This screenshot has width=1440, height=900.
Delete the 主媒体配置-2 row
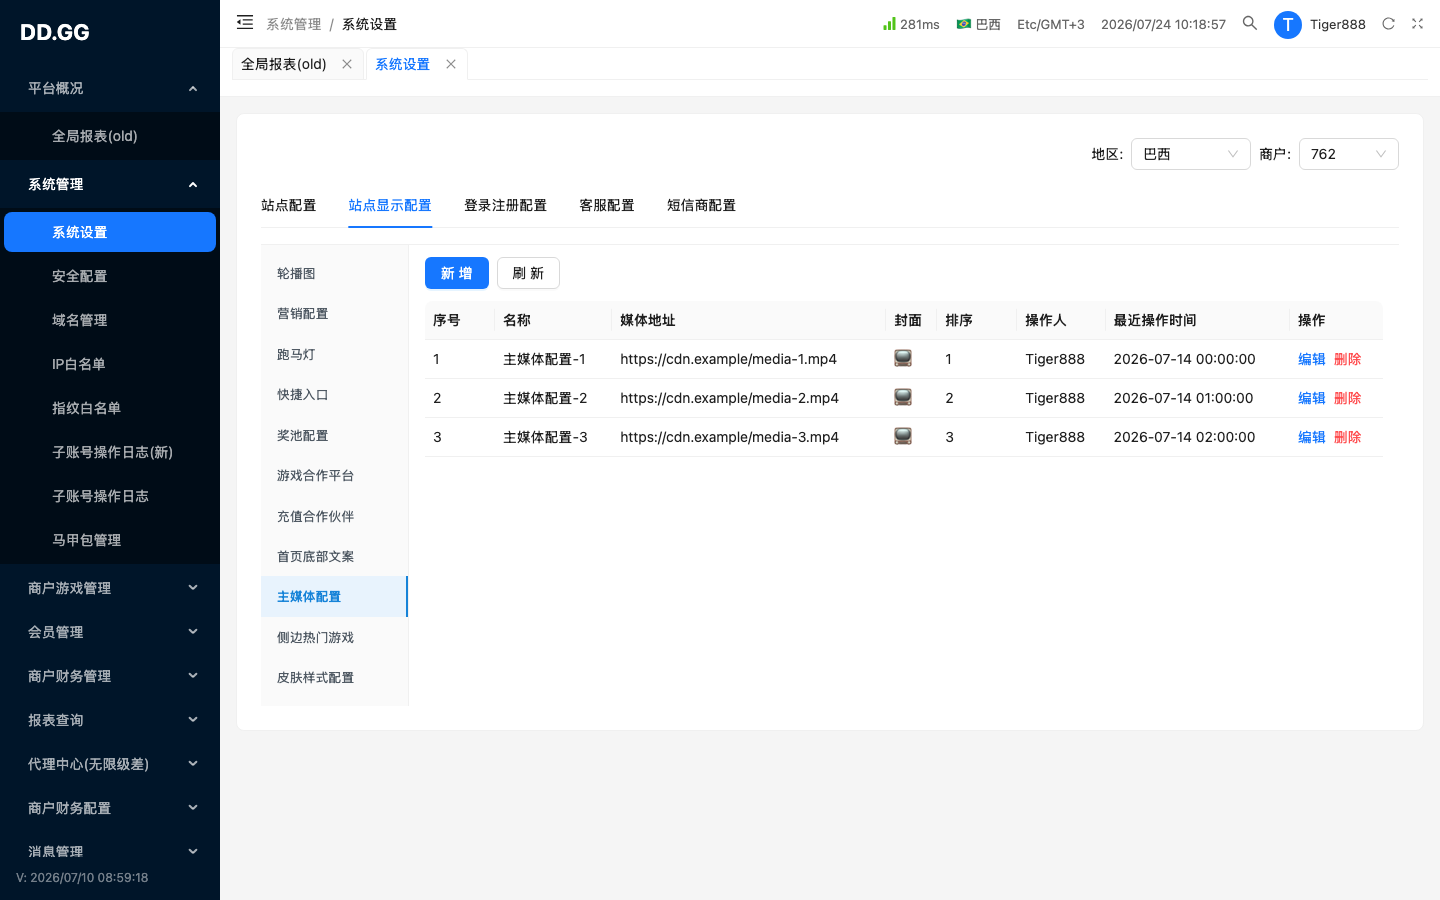[x=1347, y=398]
